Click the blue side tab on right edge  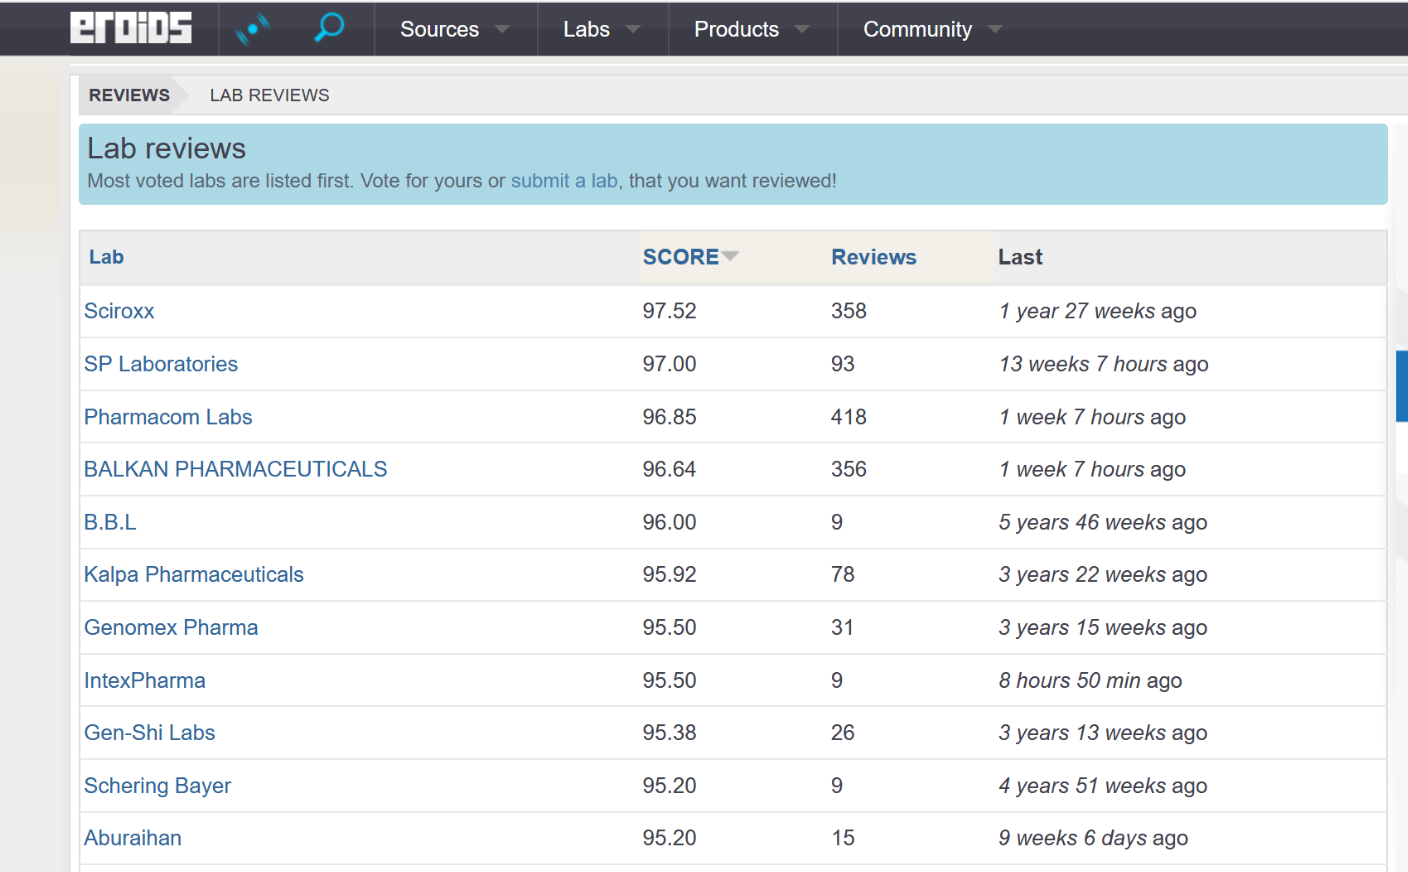[x=1401, y=386]
